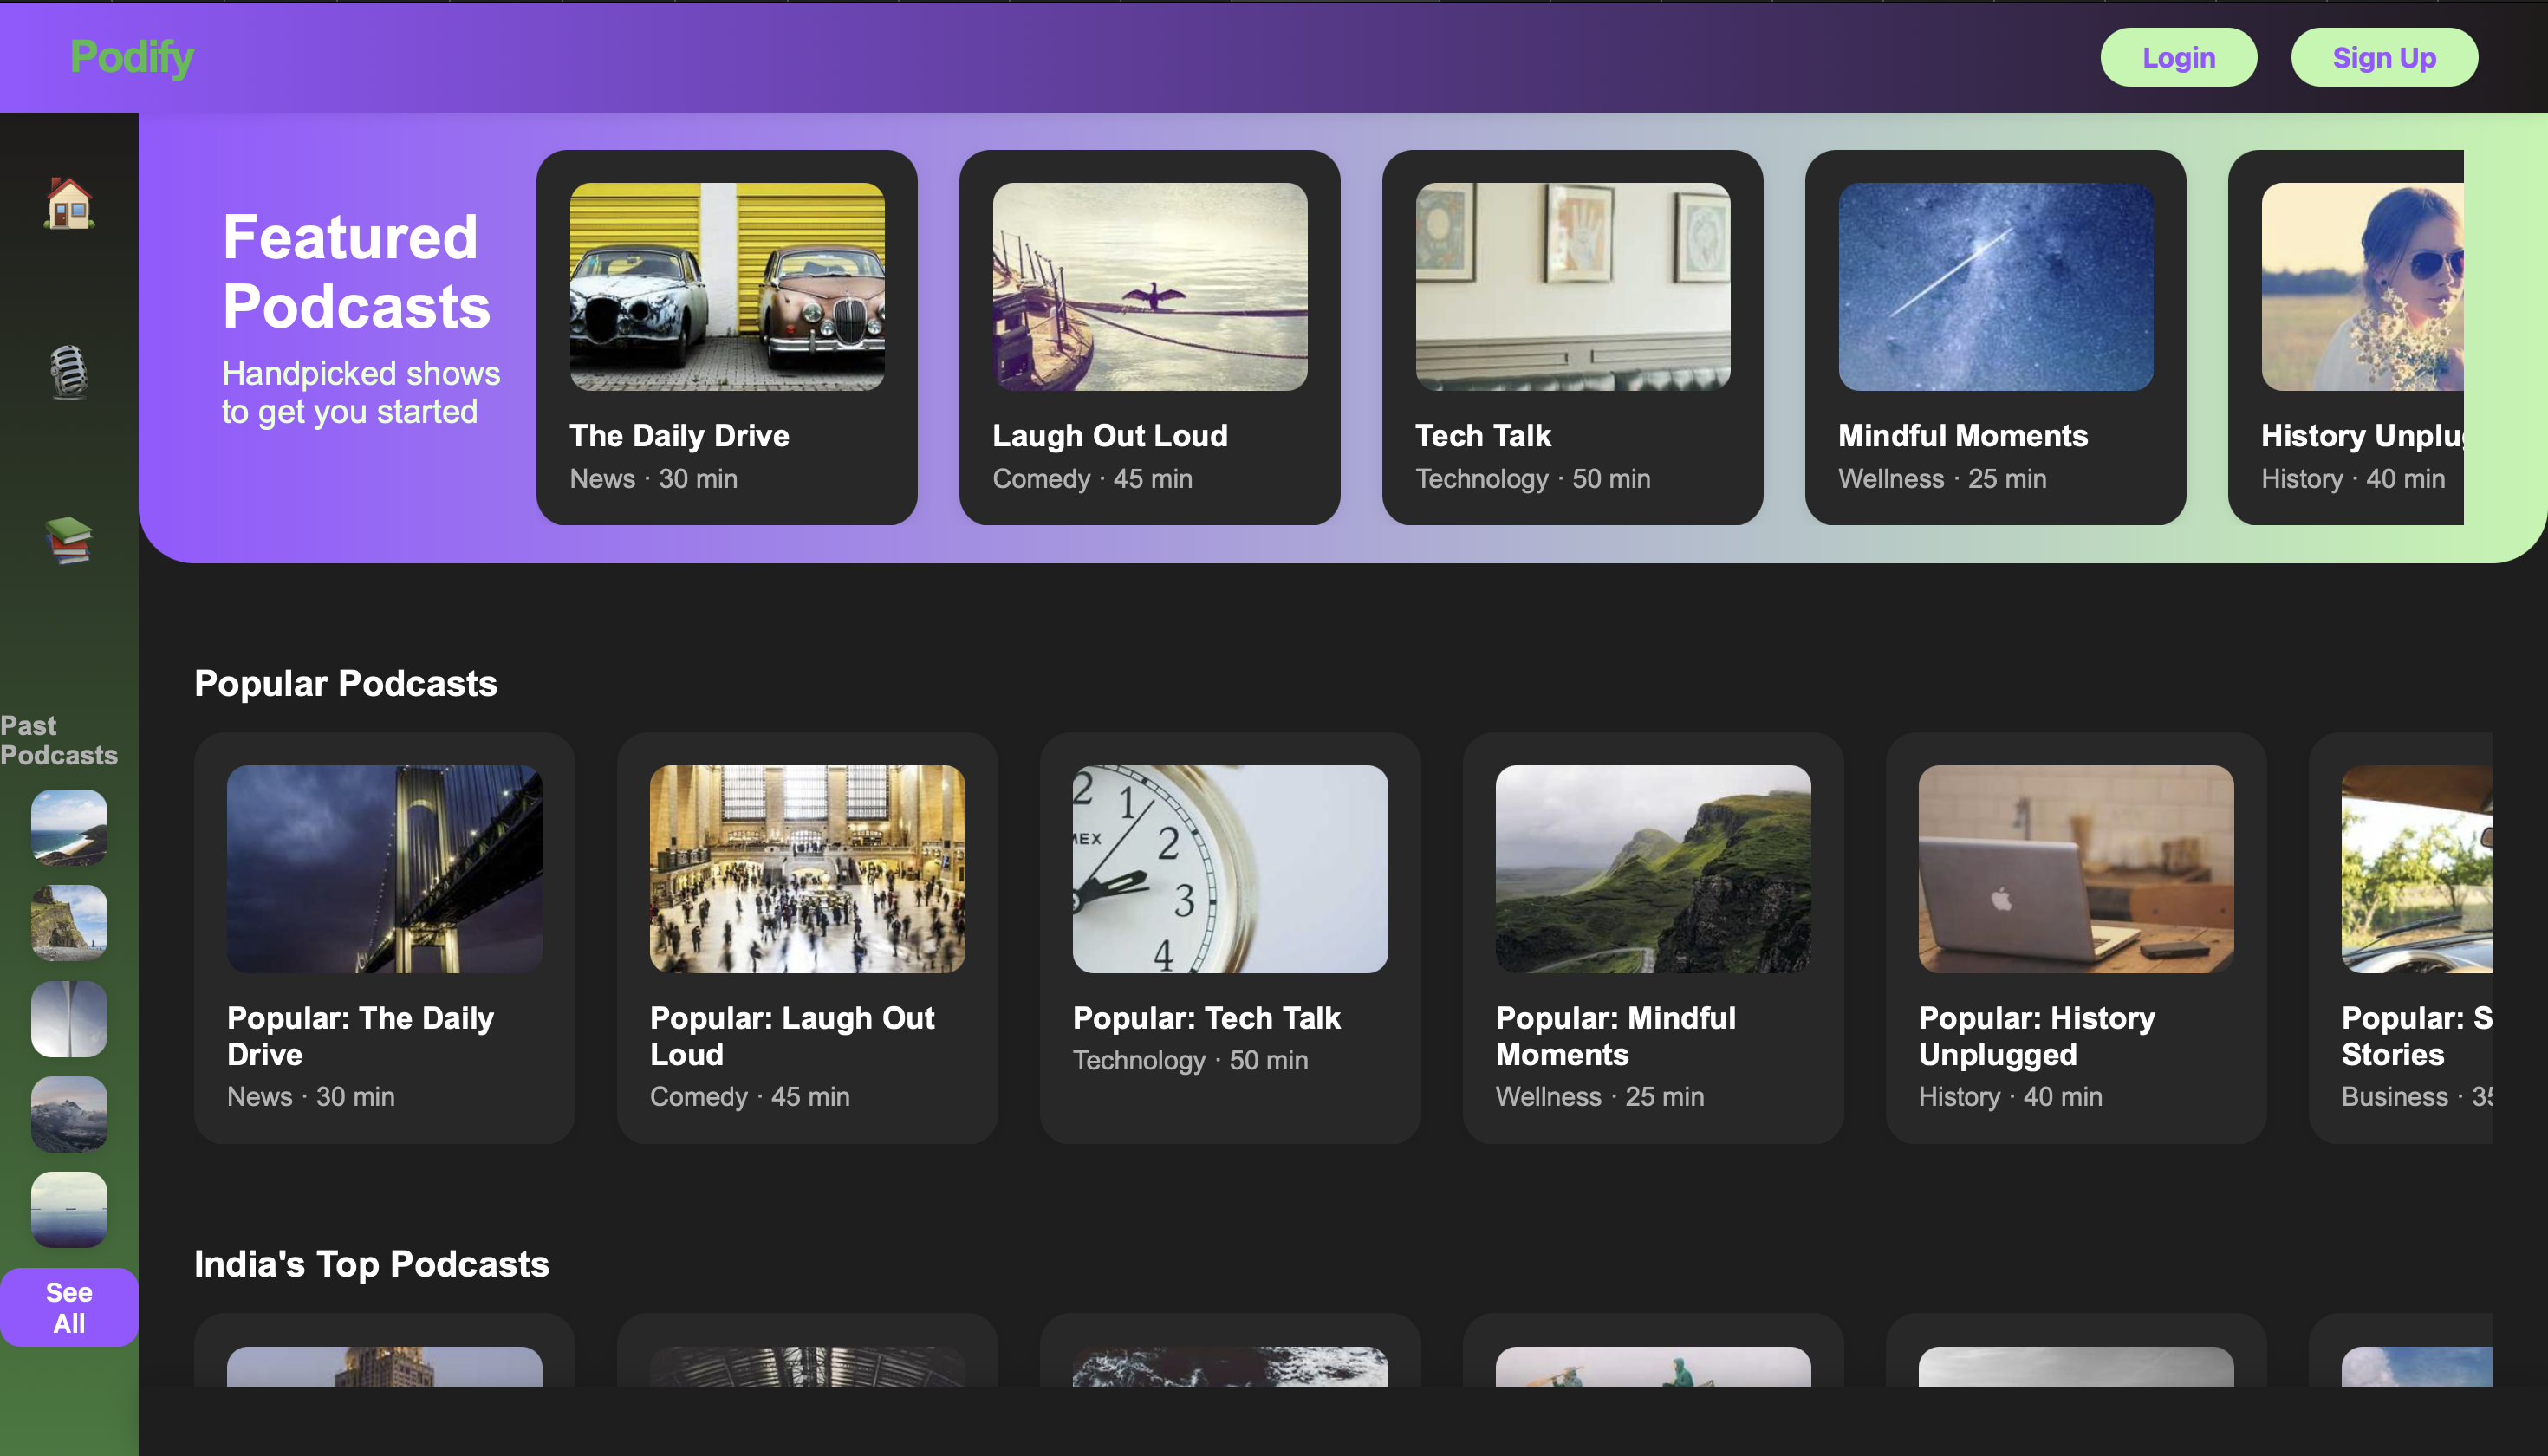The height and width of the screenshot is (1456, 2548).
Task: Open Mindful Moments featured starry image
Action: pos(1996,286)
